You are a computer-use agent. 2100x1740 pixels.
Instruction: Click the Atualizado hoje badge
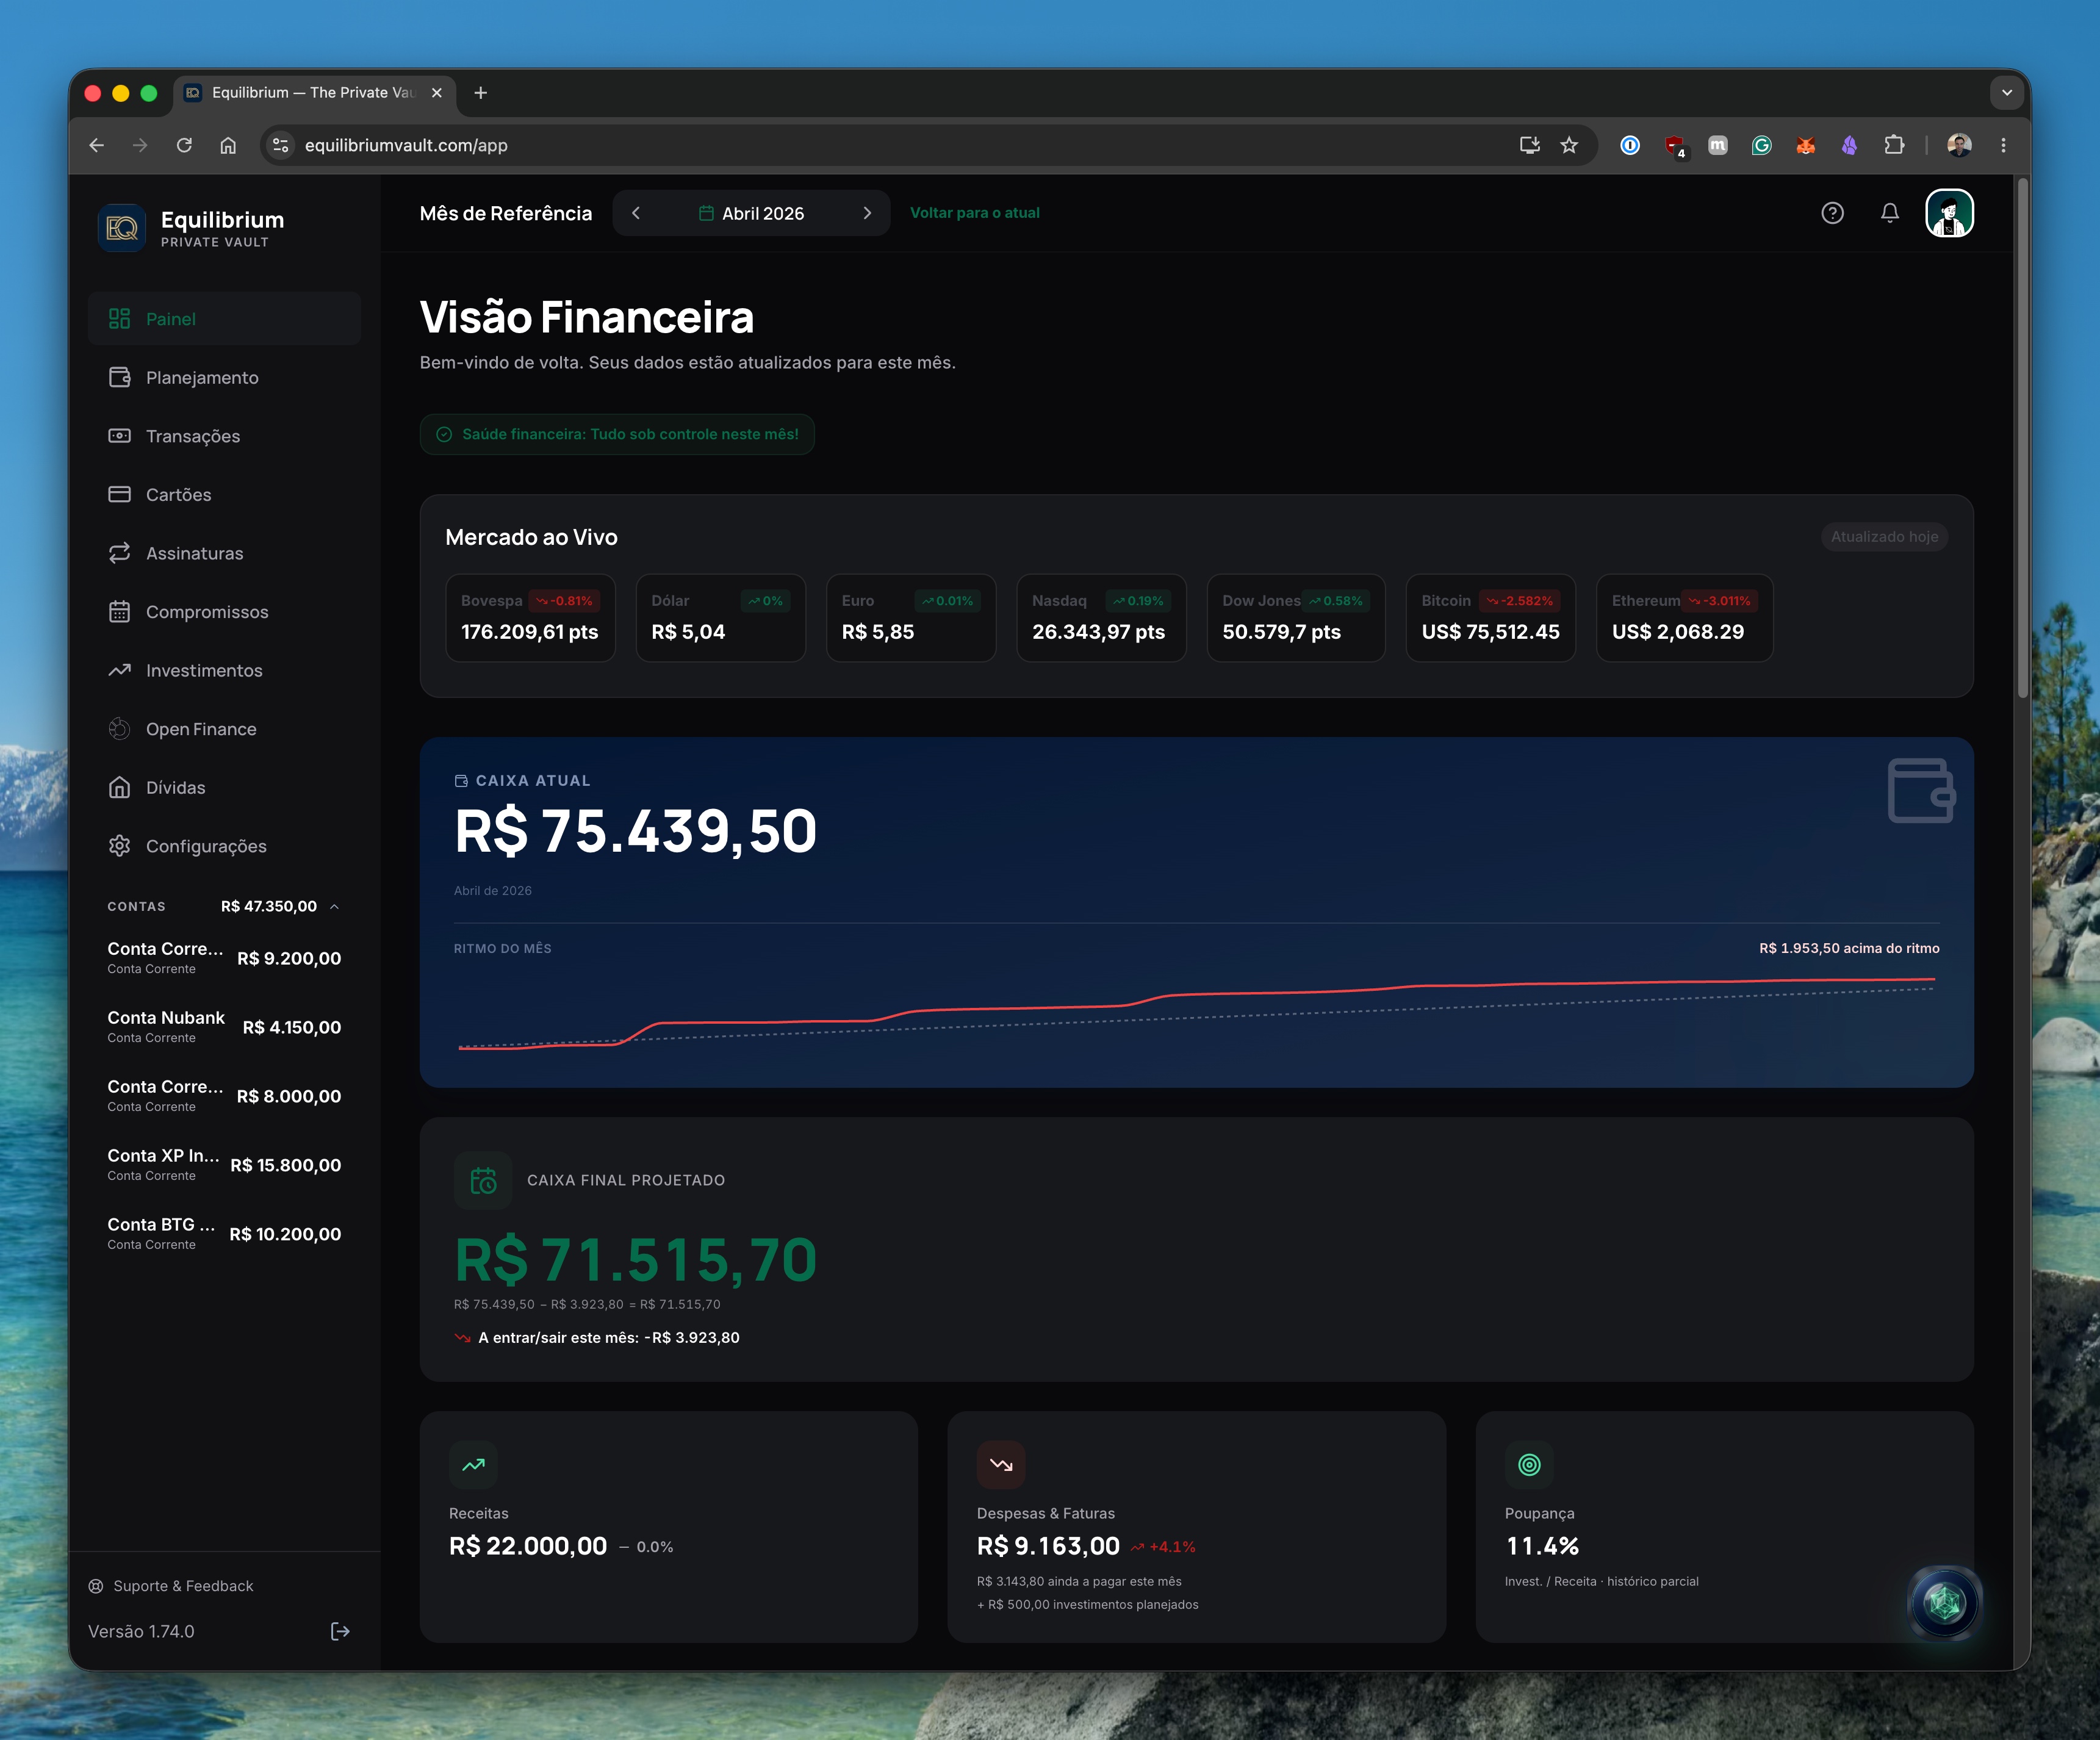pyautogui.click(x=1884, y=537)
